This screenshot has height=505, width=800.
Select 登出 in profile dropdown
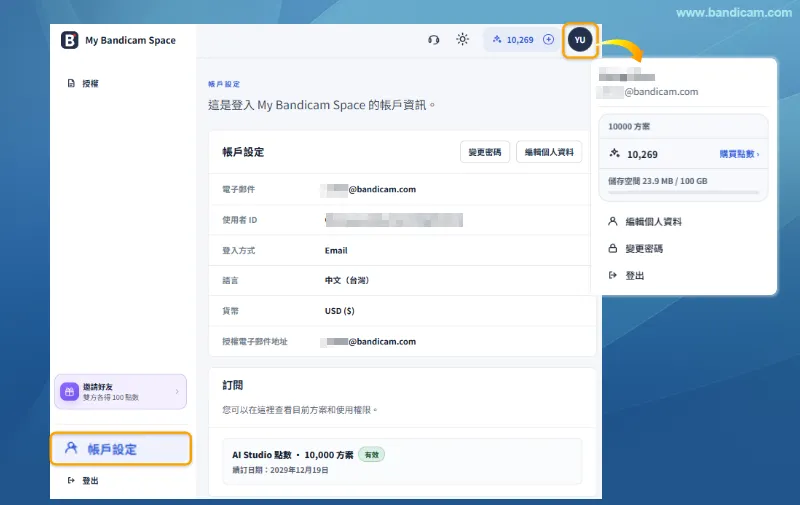click(635, 275)
